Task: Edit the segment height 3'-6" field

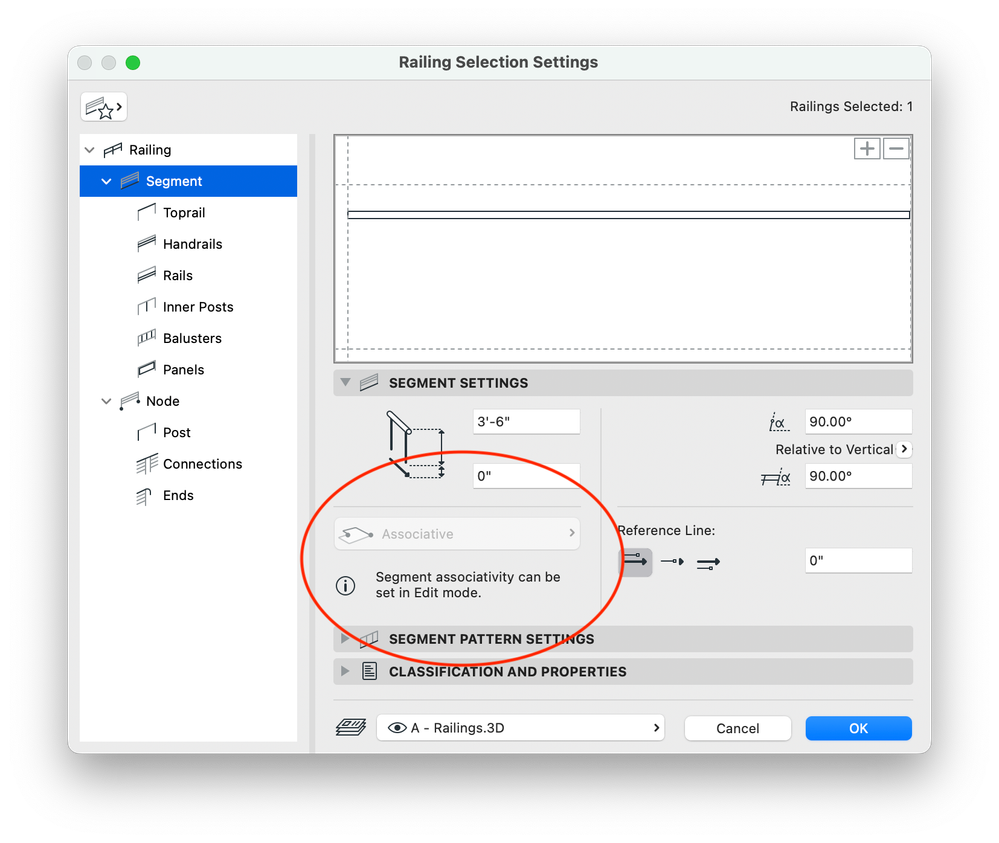Action: point(526,422)
